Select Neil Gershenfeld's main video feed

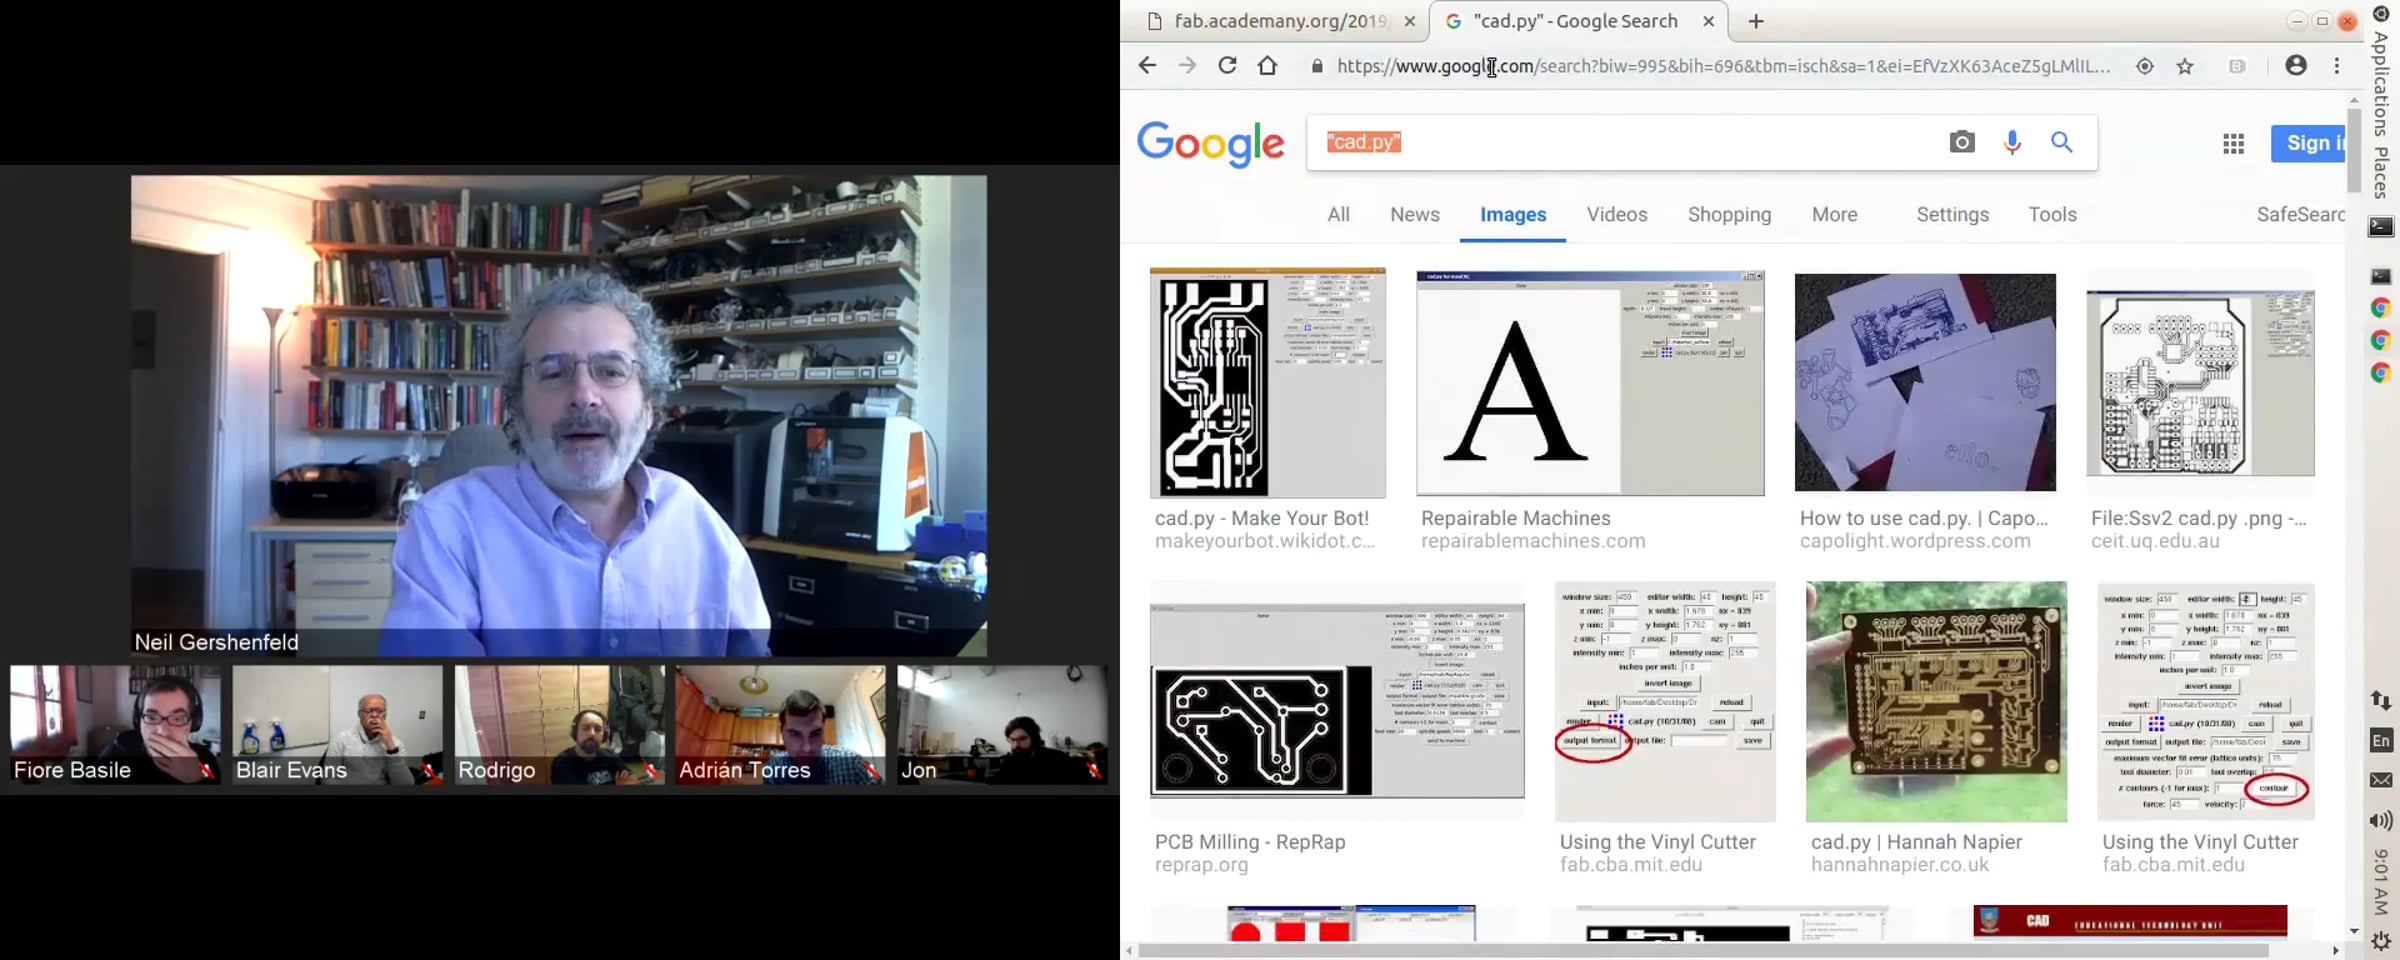(x=559, y=416)
